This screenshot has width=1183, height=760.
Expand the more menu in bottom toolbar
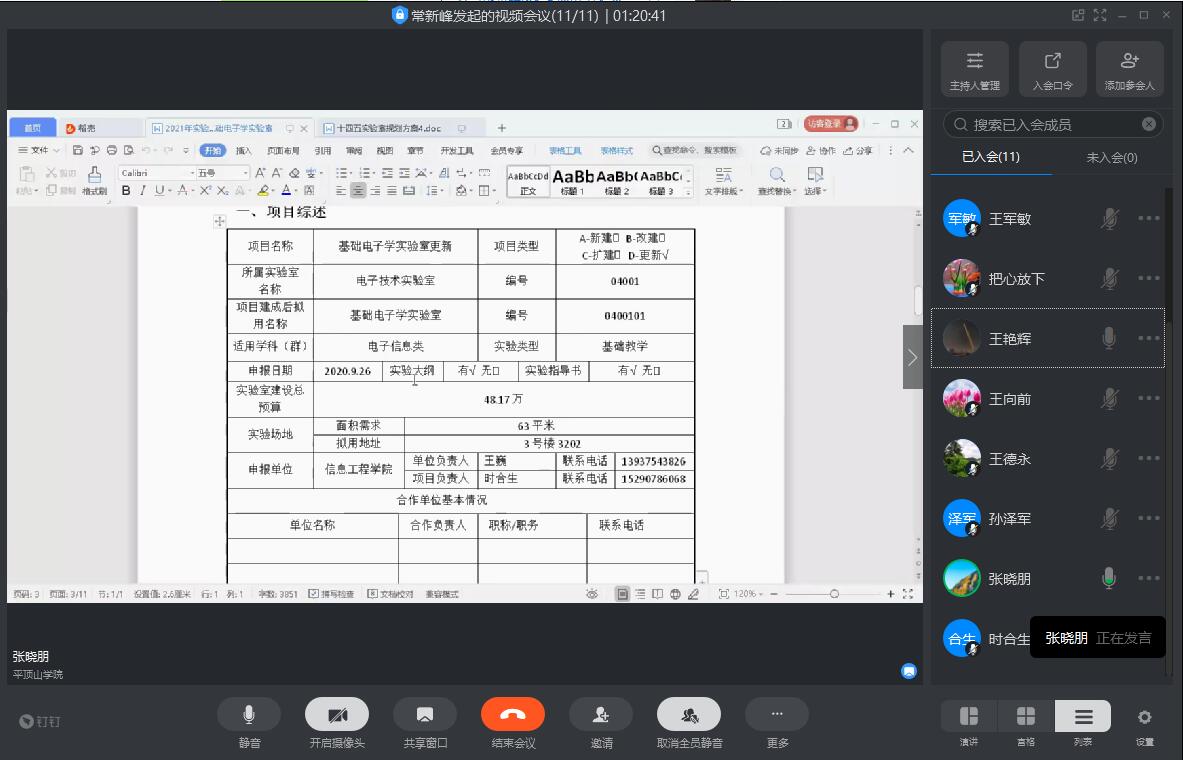pyautogui.click(x=777, y=715)
